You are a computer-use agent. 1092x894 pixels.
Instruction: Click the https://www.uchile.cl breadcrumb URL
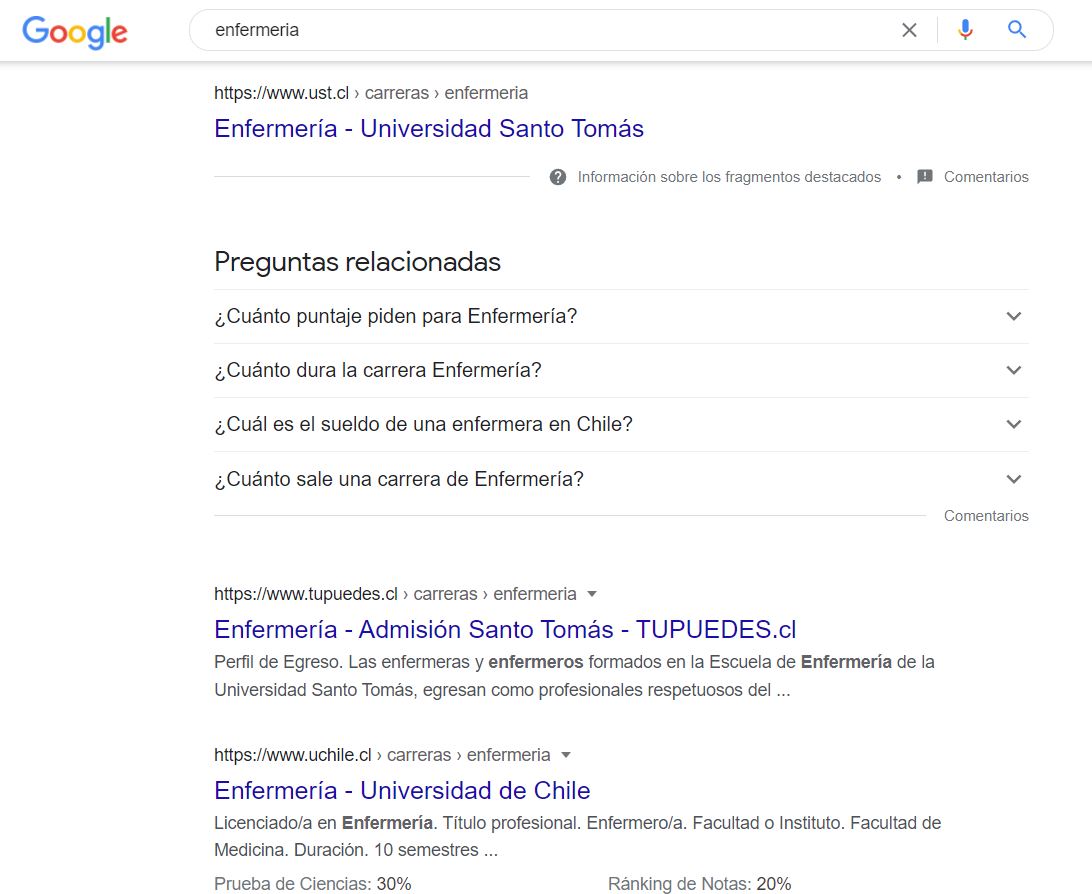coord(294,754)
